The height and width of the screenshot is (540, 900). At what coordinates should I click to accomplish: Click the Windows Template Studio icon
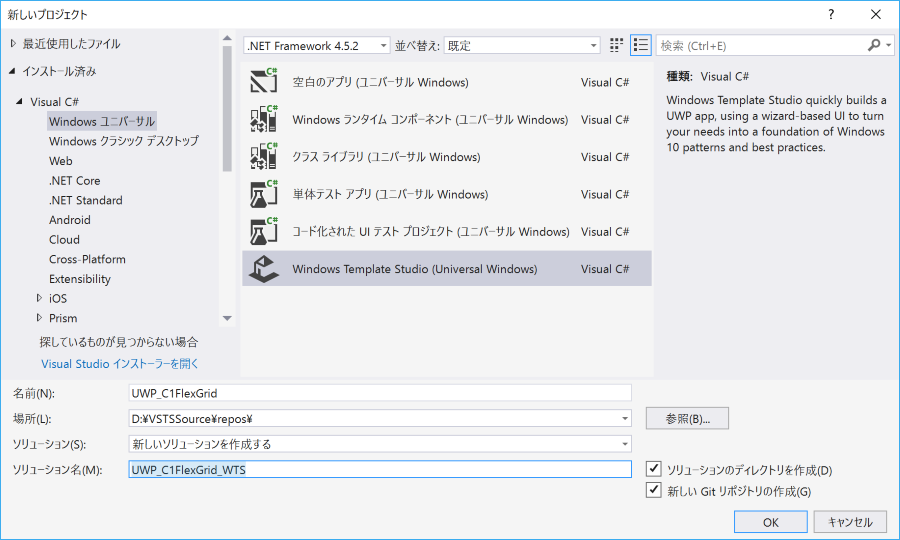tap(263, 269)
